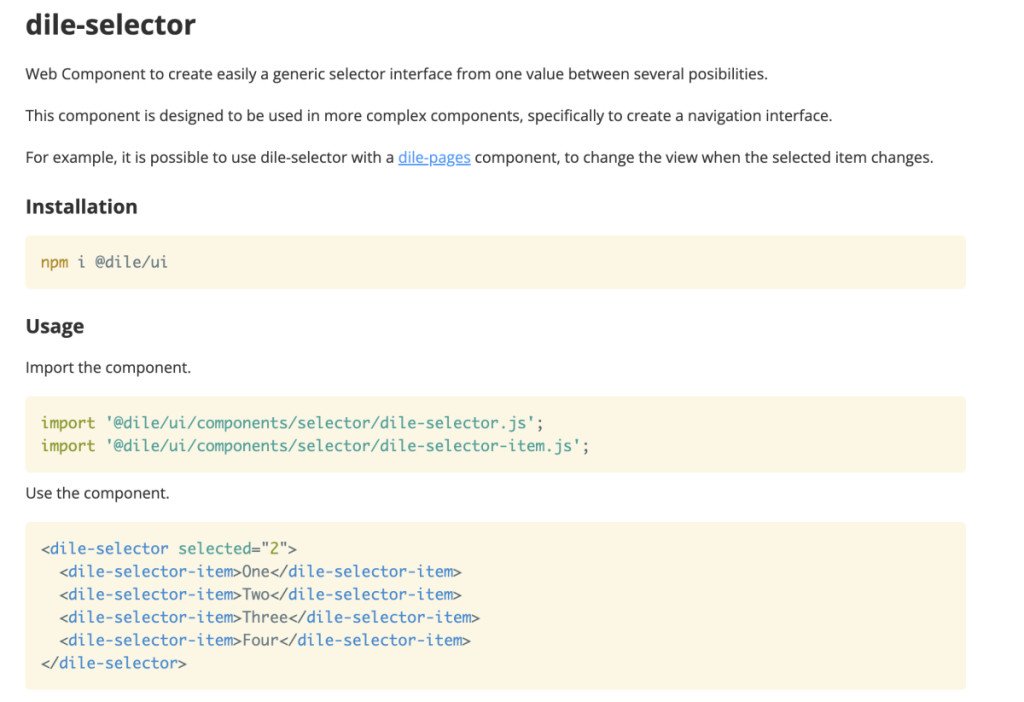Click the dile-selector.js import line
This screenshot has height=702, width=1024.
pyautogui.click(x=292, y=423)
